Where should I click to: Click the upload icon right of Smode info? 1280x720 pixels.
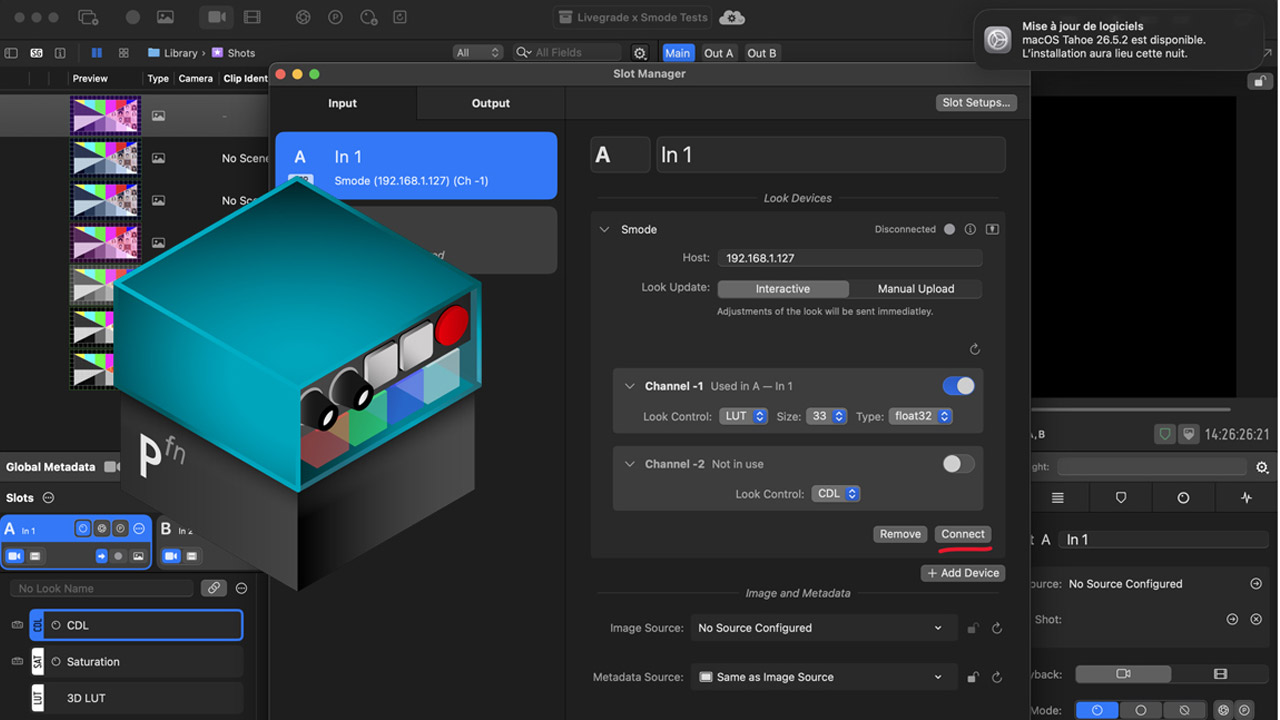(x=992, y=229)
